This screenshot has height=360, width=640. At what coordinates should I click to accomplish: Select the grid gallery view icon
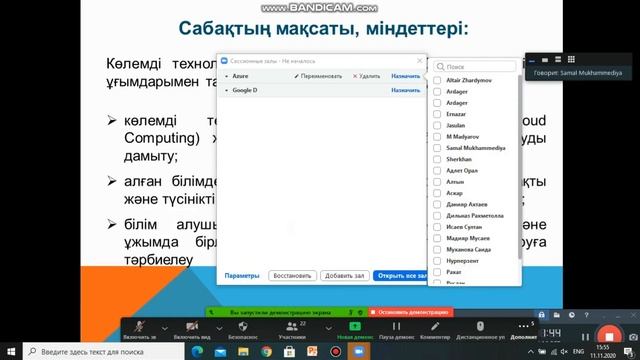click(571, 60)
